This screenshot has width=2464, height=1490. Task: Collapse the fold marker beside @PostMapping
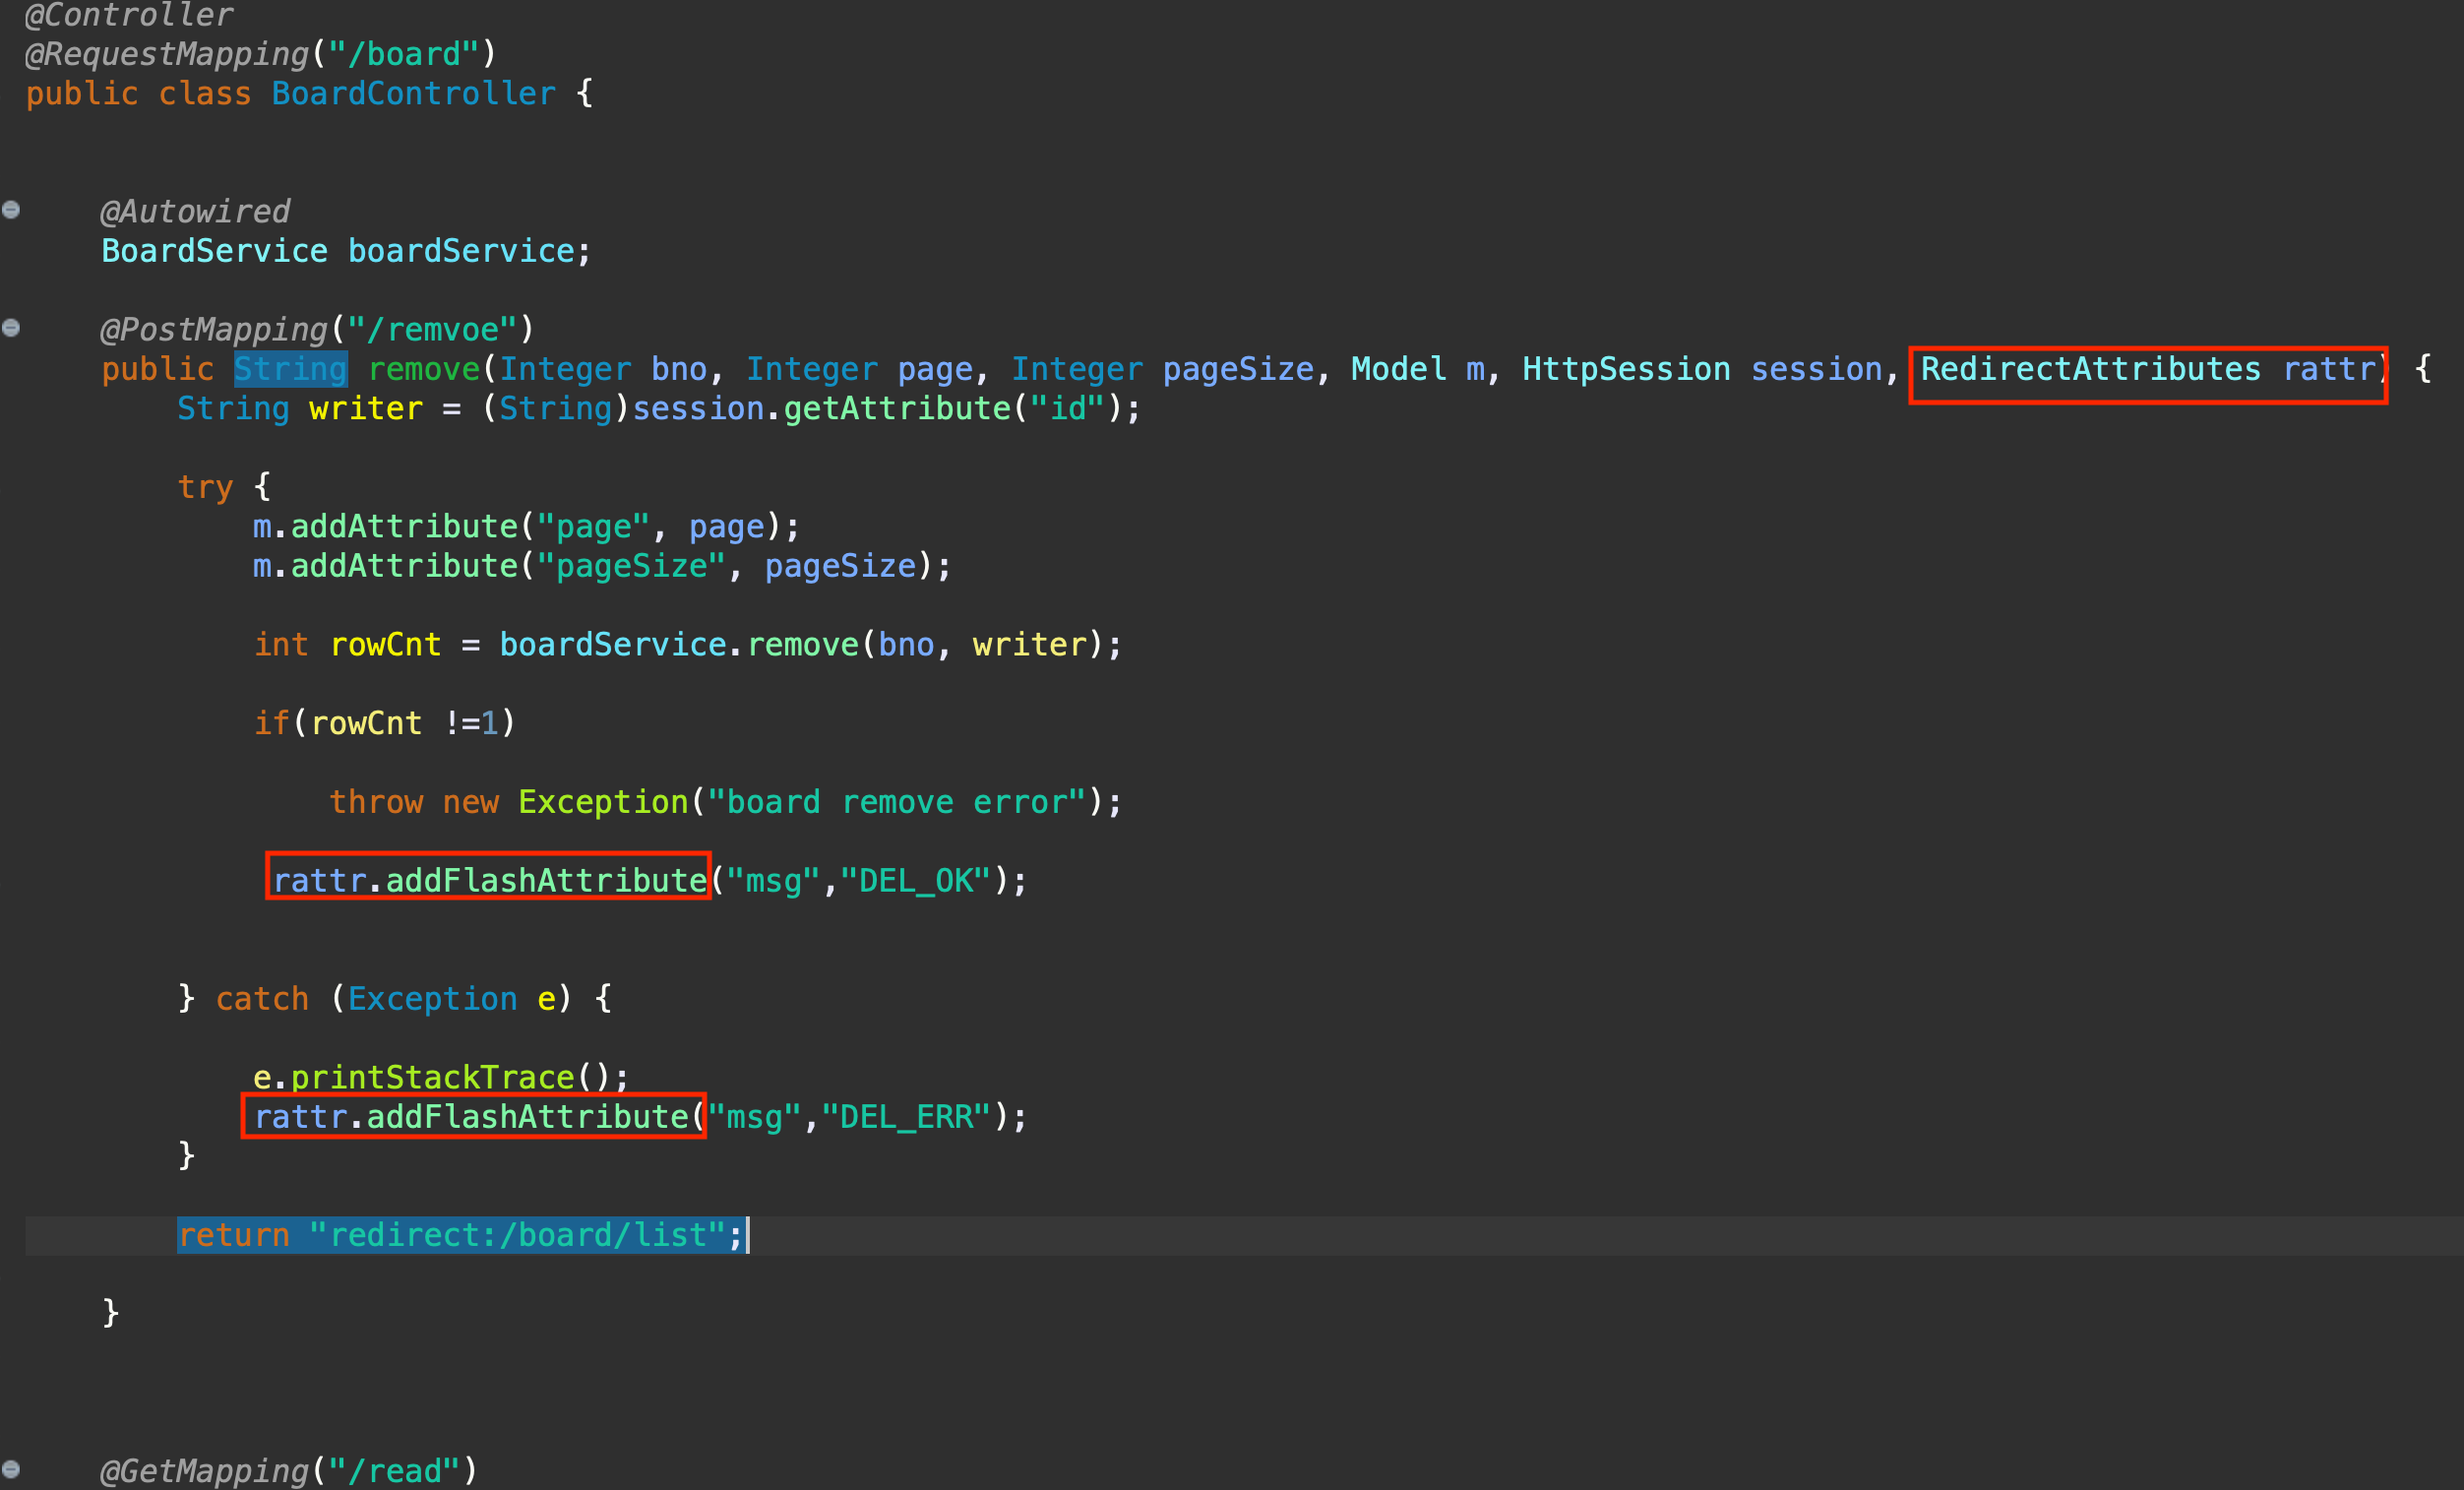click(11, 328)
